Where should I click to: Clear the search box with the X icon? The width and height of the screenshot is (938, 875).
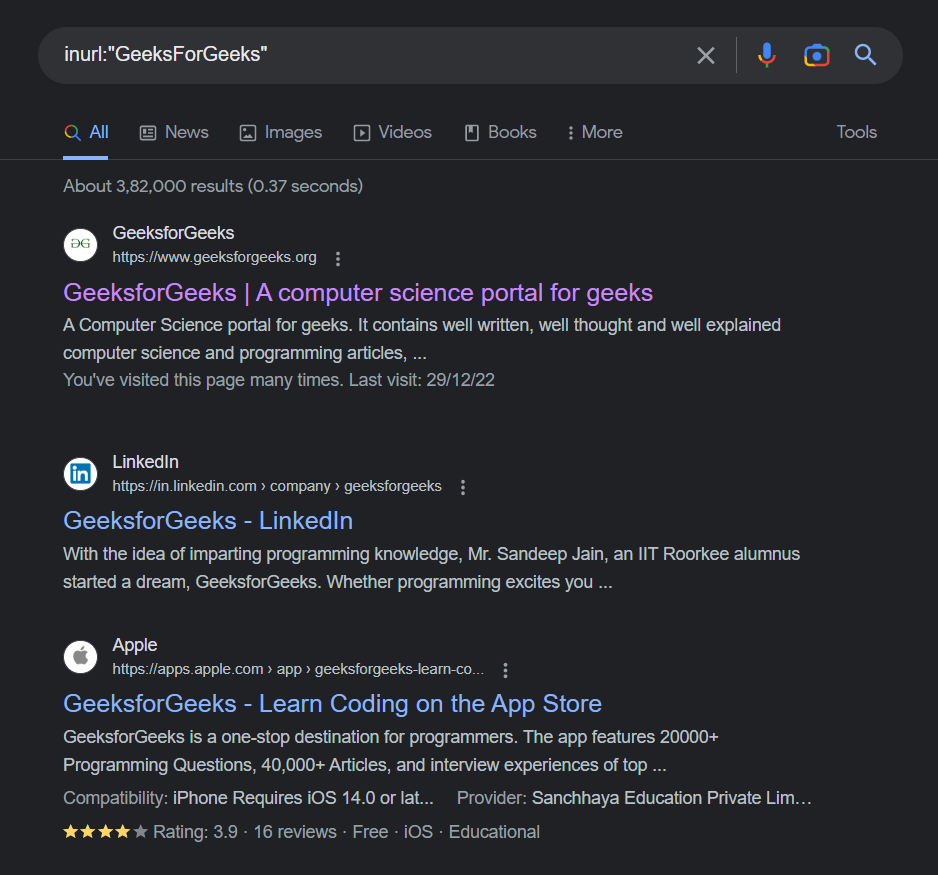click(706, 55)
